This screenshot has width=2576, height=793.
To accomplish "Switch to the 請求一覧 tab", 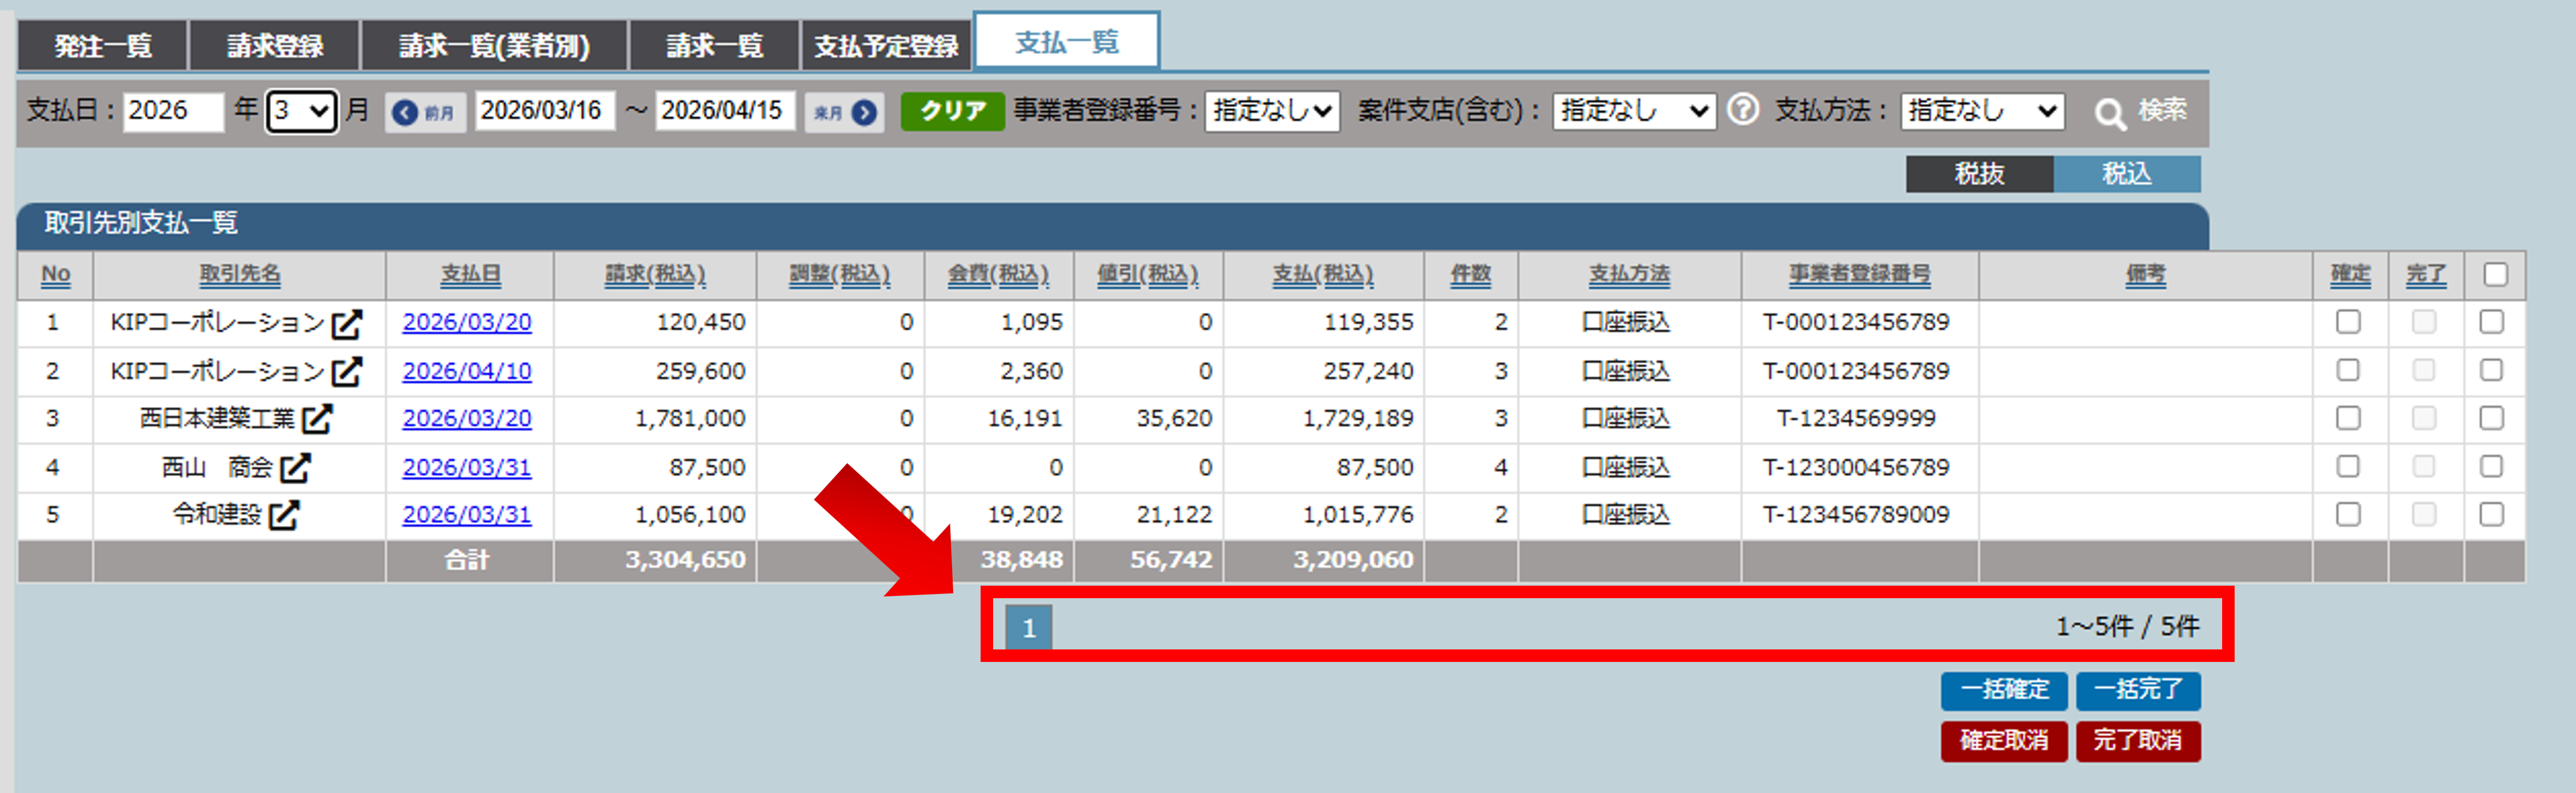I will point(714,46).
